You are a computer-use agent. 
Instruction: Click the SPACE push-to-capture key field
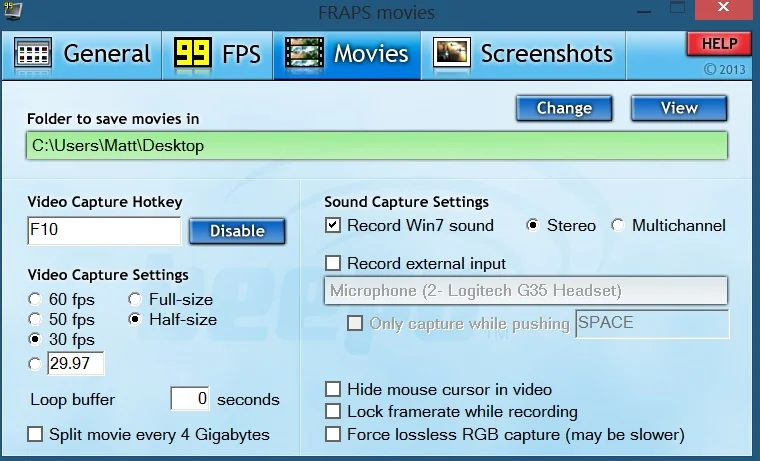click(x=652, y=323)
